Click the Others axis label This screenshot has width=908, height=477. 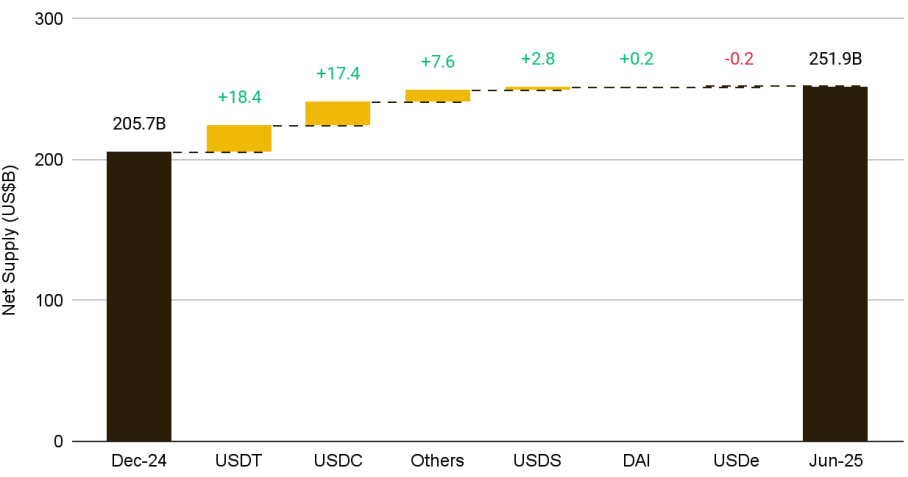438,461
